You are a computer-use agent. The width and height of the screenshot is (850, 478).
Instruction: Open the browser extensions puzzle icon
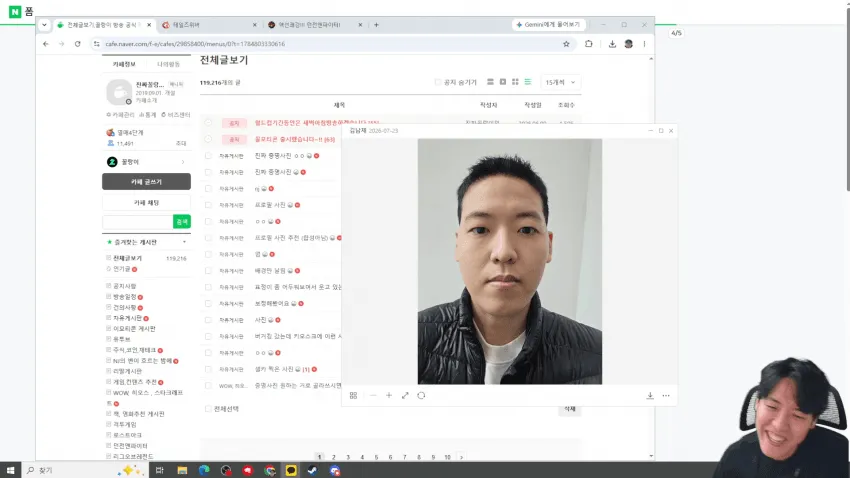point(589,44)
